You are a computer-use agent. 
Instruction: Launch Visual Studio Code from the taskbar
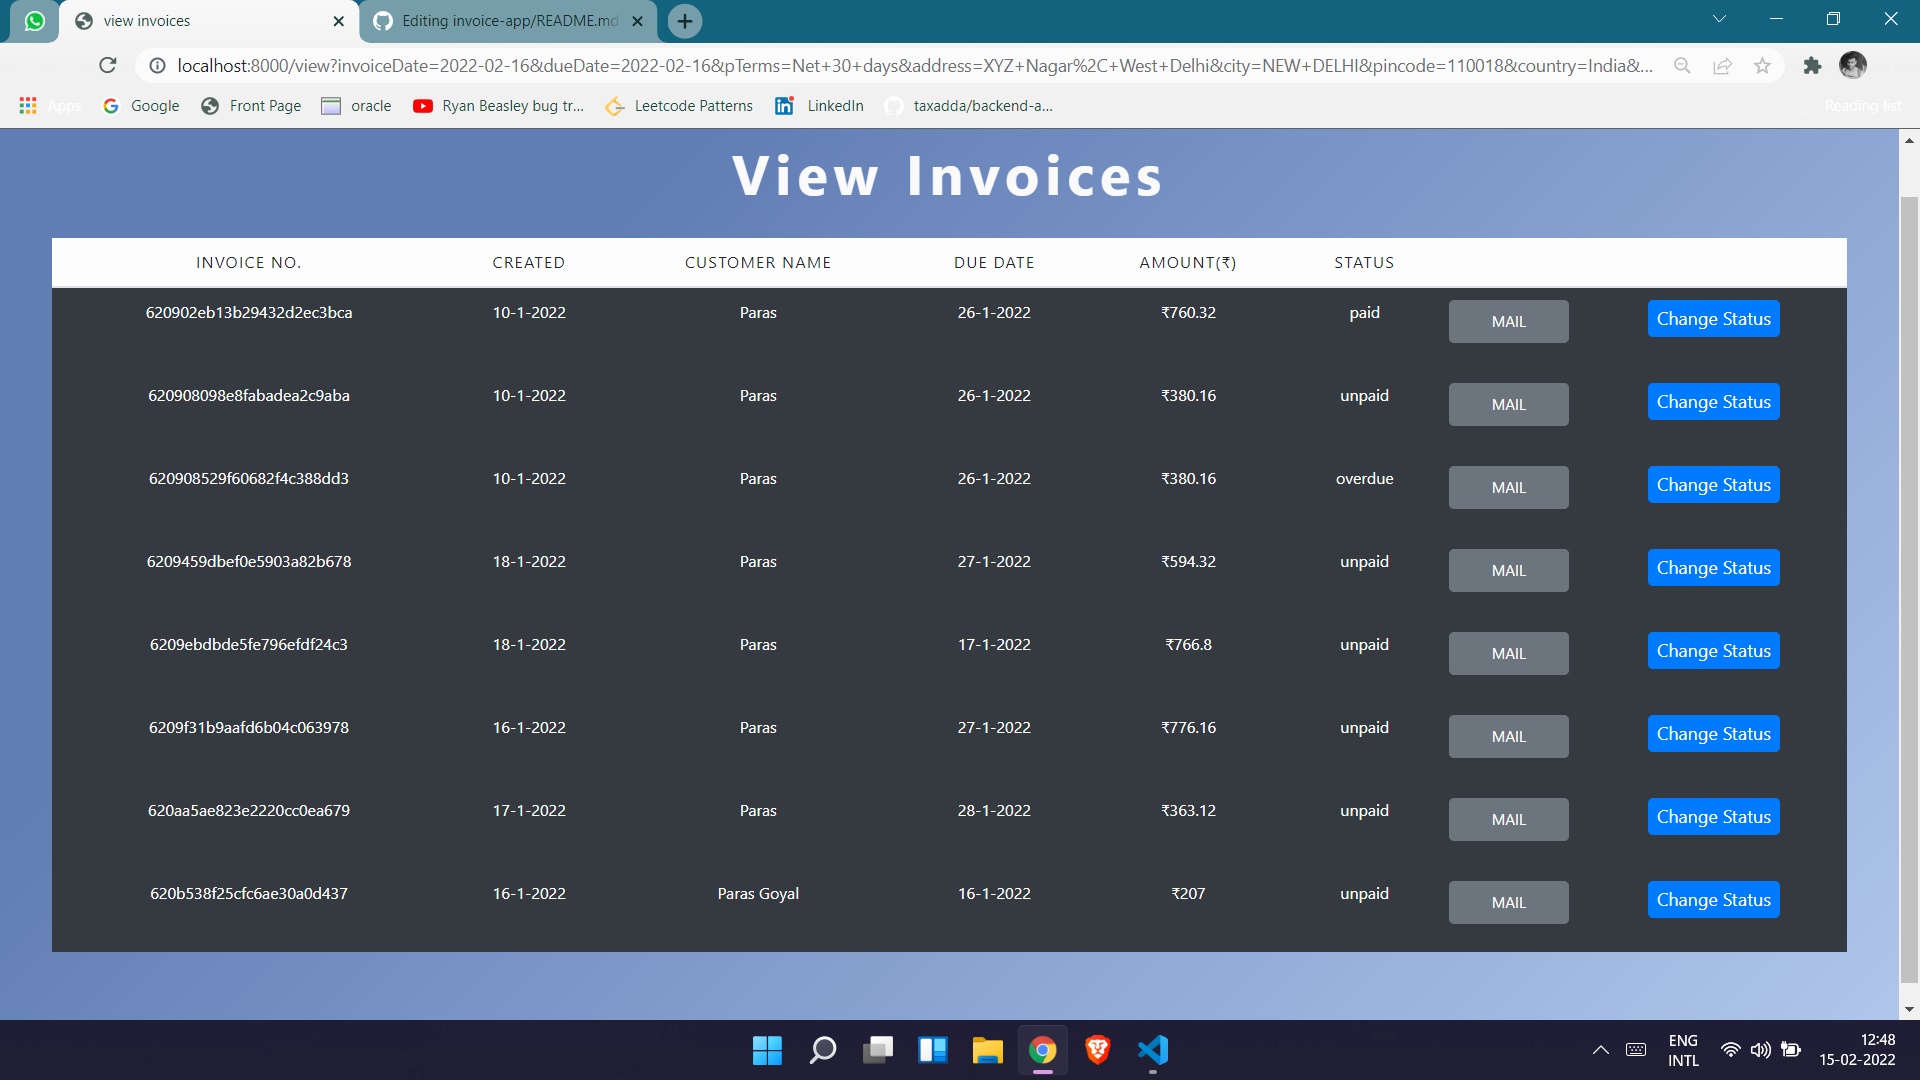point(1152,1050)
